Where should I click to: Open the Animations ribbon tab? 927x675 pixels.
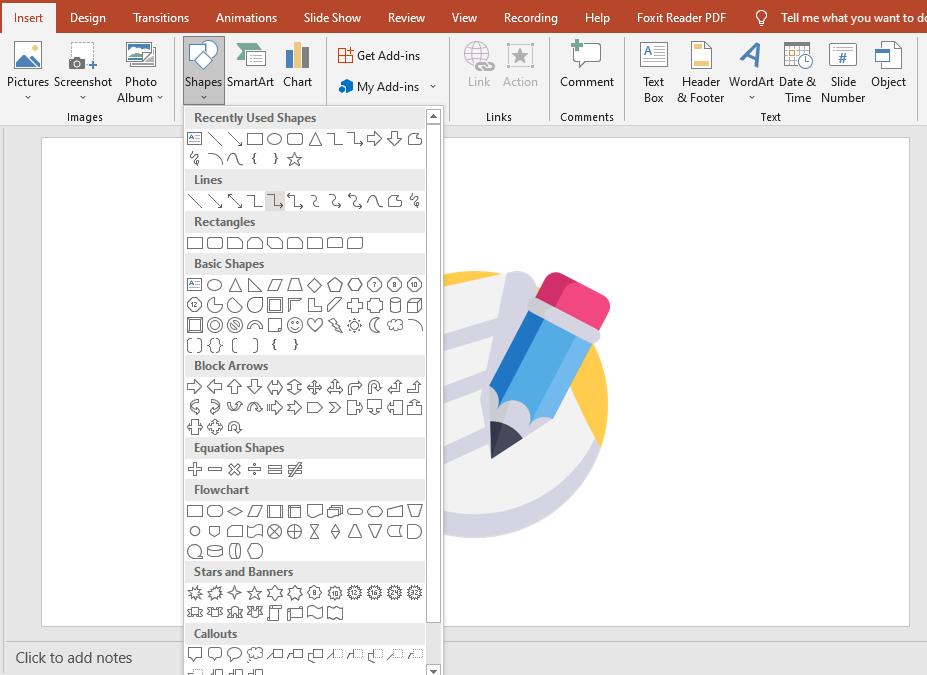coord(246,18)
